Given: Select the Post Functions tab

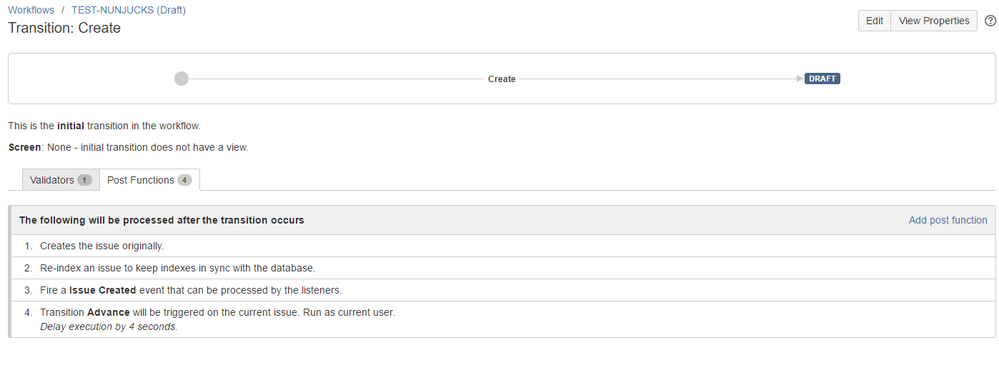Looking at the screenshot, I should tap(150, 180).
